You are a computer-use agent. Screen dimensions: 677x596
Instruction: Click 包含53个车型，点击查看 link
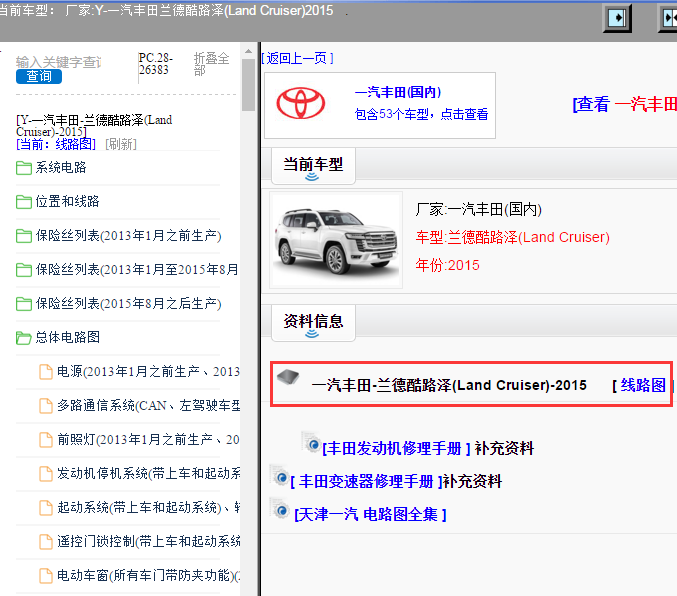(421, 114)
